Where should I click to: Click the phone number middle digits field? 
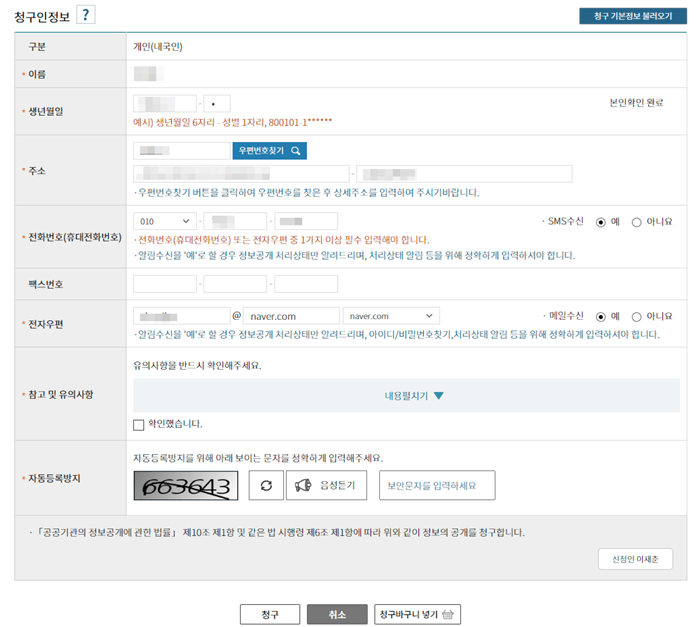tap(235, 221)
